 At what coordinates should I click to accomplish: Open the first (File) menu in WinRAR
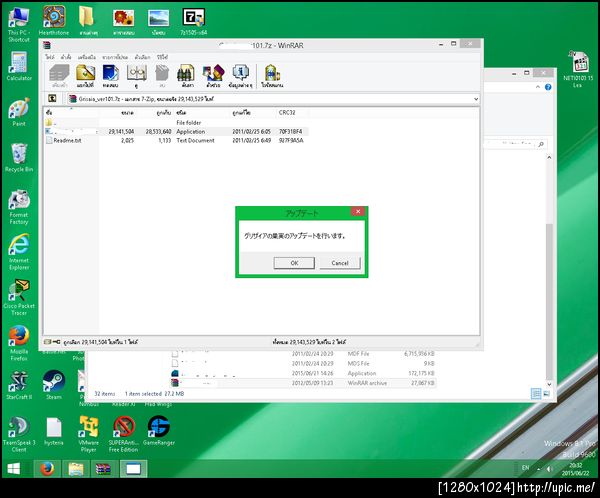(50, 57)
